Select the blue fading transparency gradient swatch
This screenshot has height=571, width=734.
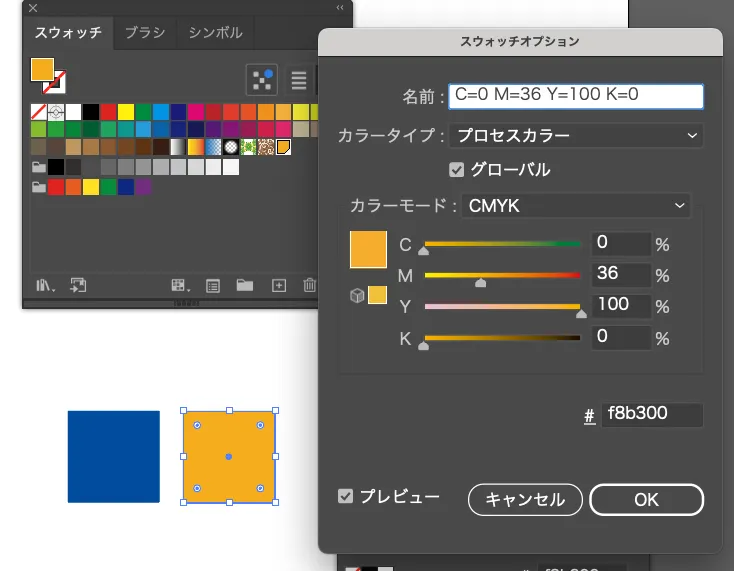pyautogui.click(x=213, y=147)
